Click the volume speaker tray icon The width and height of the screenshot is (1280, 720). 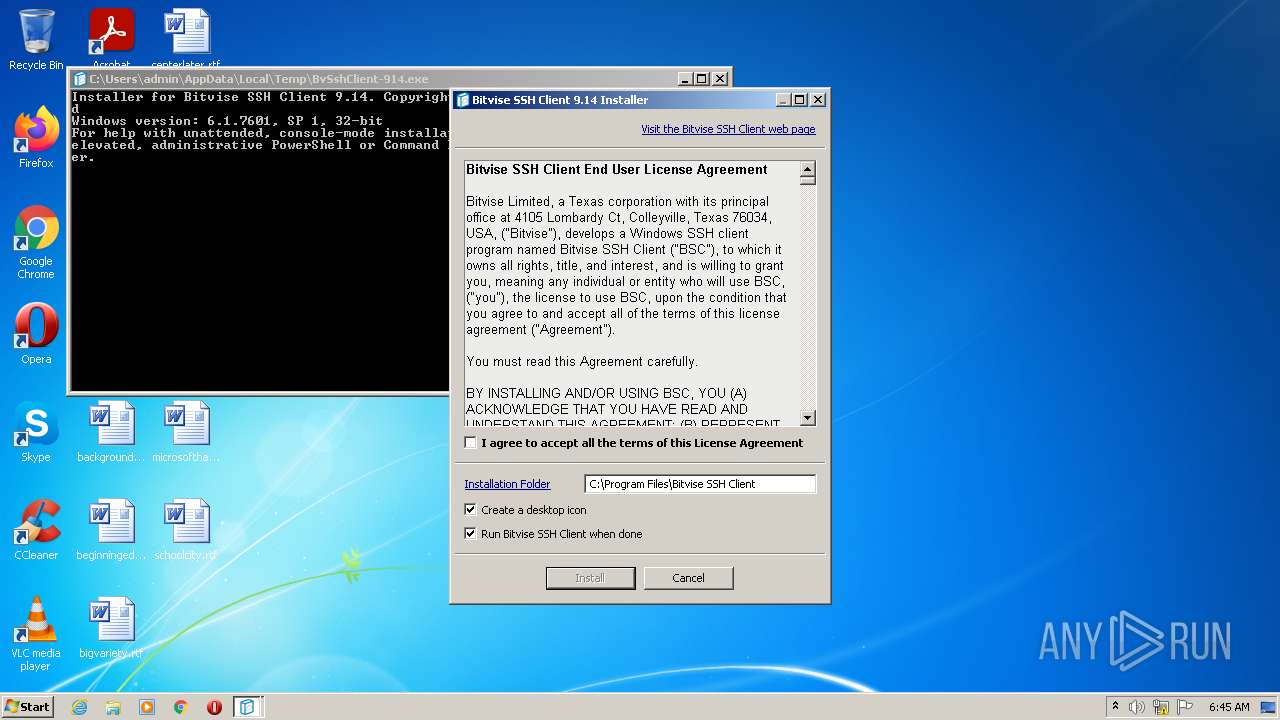[x=1137, y=707]
